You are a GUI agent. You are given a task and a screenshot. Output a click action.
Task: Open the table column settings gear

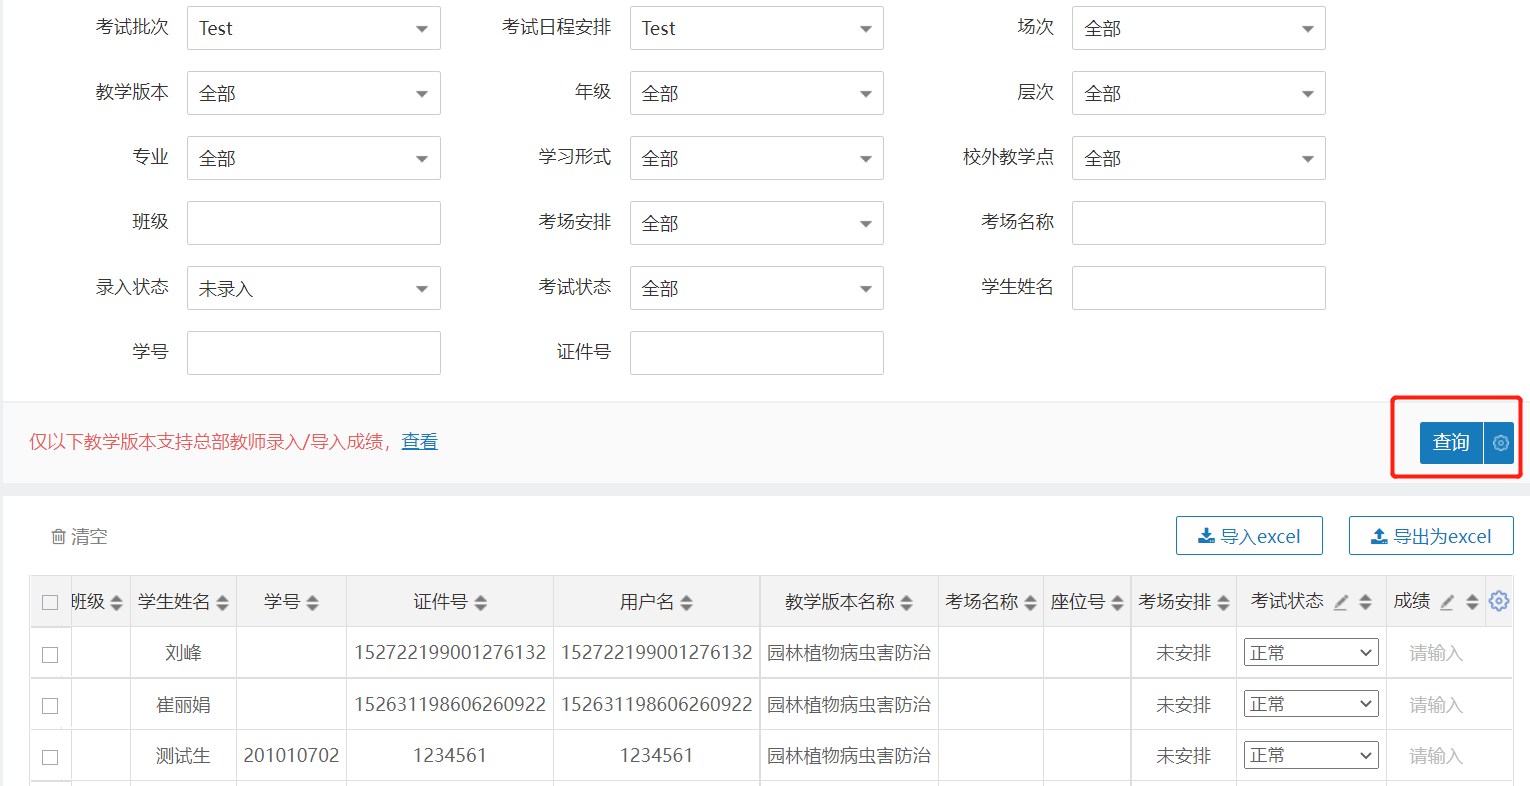[x=1498, y=601]
